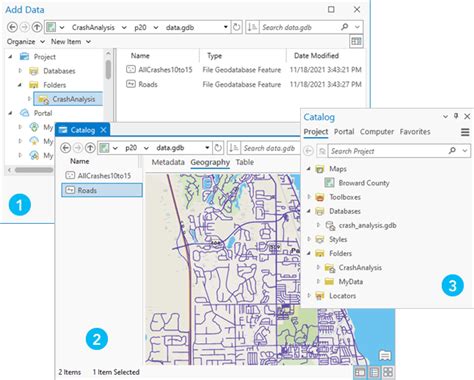Toggle details panel icon in Add Data dialog
Image resolution: width=474 pixels, height=380 pixels.
pyautogui.click(x=356, y=42)
